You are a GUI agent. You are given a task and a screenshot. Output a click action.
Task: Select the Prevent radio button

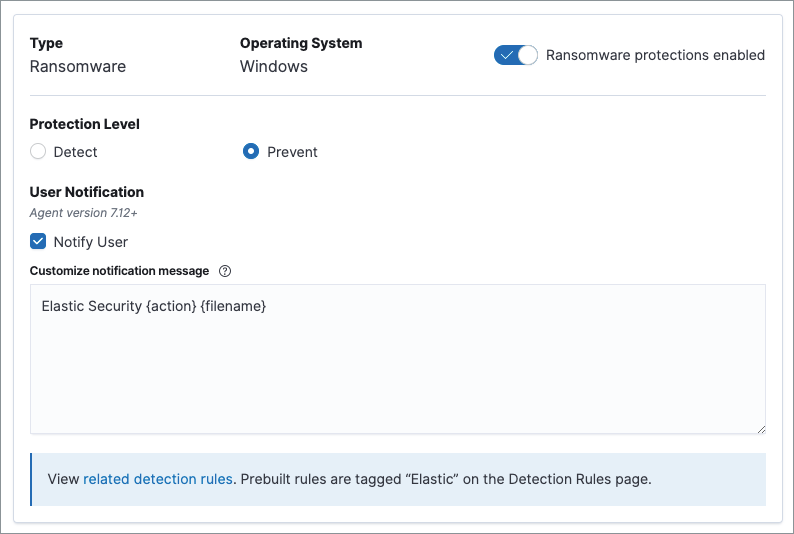tap(251, 152)
